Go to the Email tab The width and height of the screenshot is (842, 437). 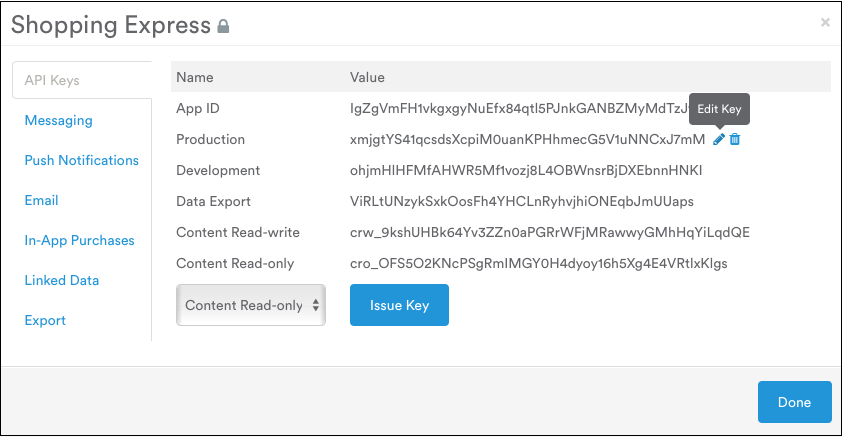tap(41, 200)
